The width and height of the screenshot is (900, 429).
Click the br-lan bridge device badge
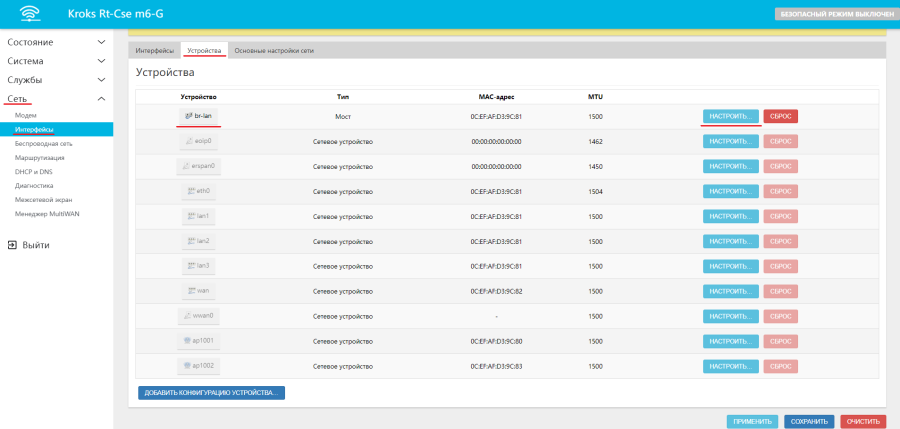(199, 116)
